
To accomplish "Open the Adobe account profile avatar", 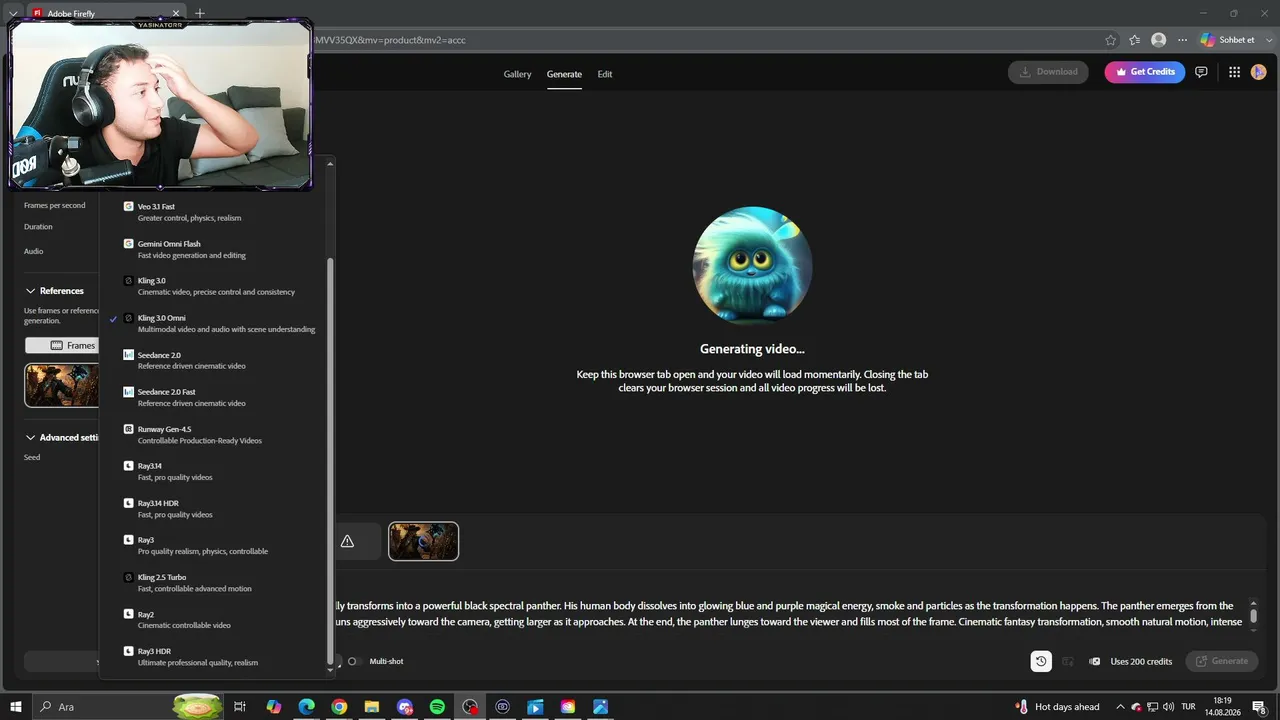I will (1259, 72).
